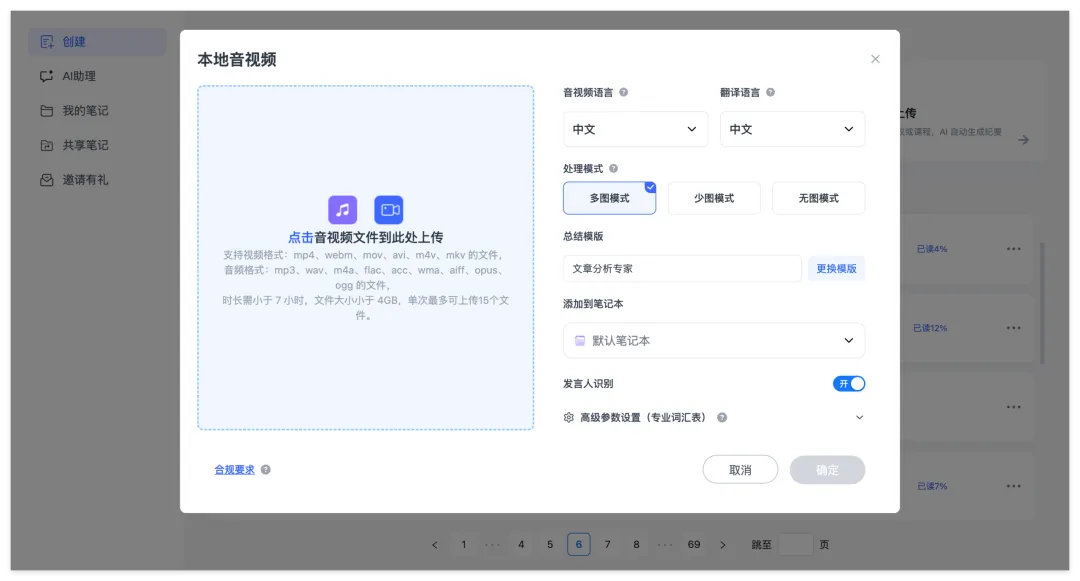Open 共享笔记 in sidebar
Image resolution: width=1080 pixels, height=581 pixels.
97,145
